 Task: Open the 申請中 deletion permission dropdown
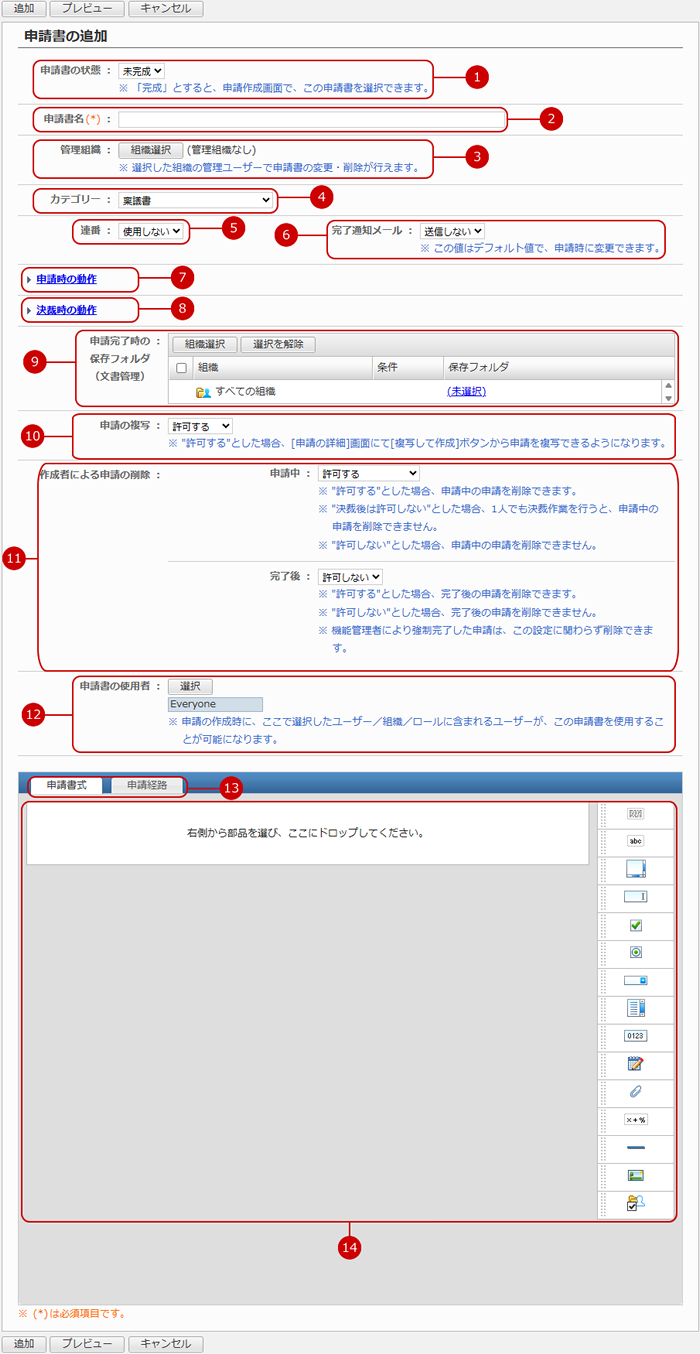point(368,473)
